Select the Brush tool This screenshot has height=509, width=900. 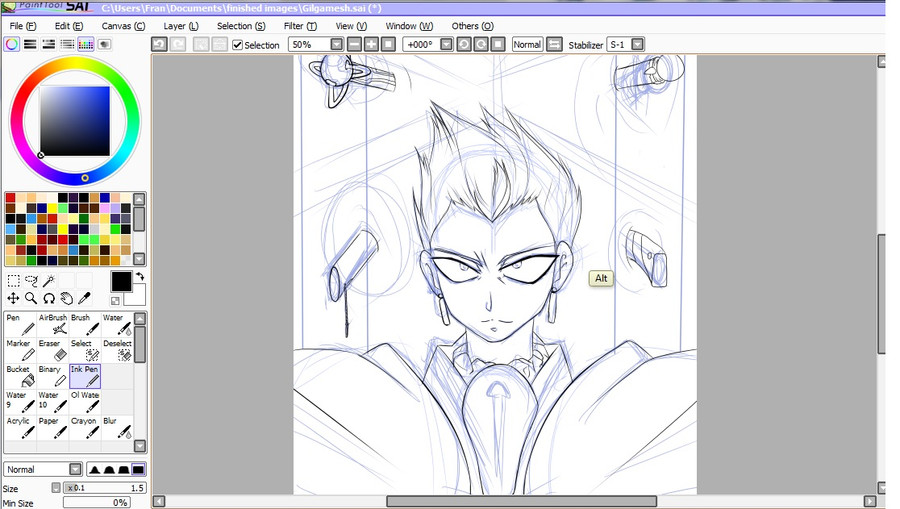coord(85,324)
